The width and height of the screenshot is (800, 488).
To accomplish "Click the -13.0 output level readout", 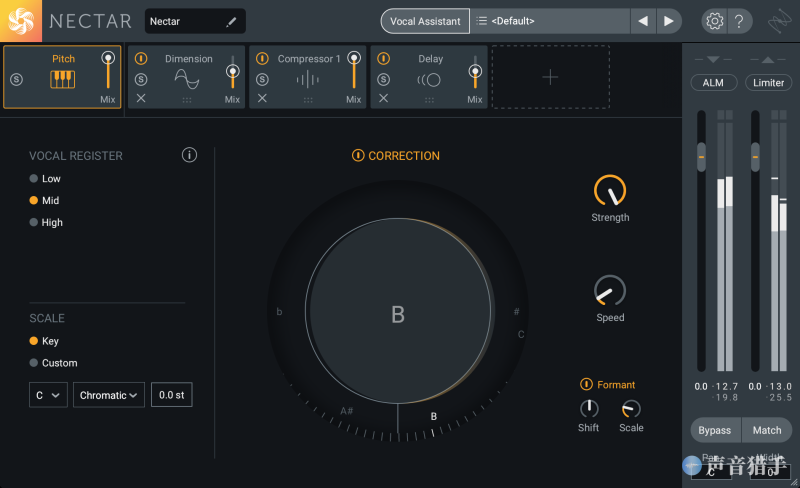I will tap(779, 386).
